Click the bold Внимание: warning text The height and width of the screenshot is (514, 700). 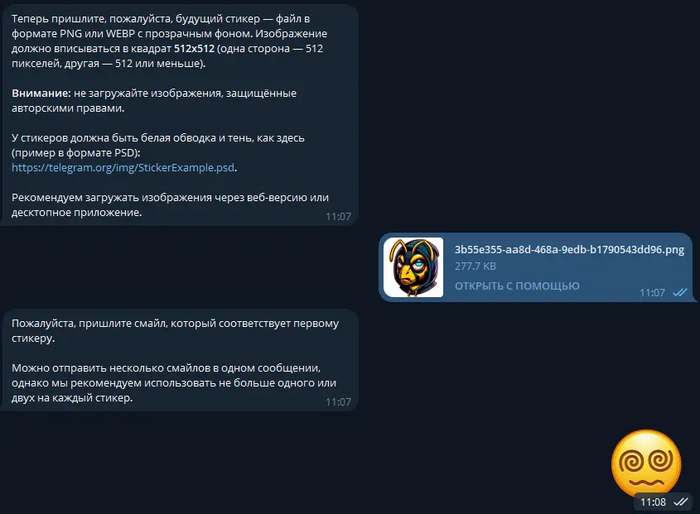[x=41, y=93]
